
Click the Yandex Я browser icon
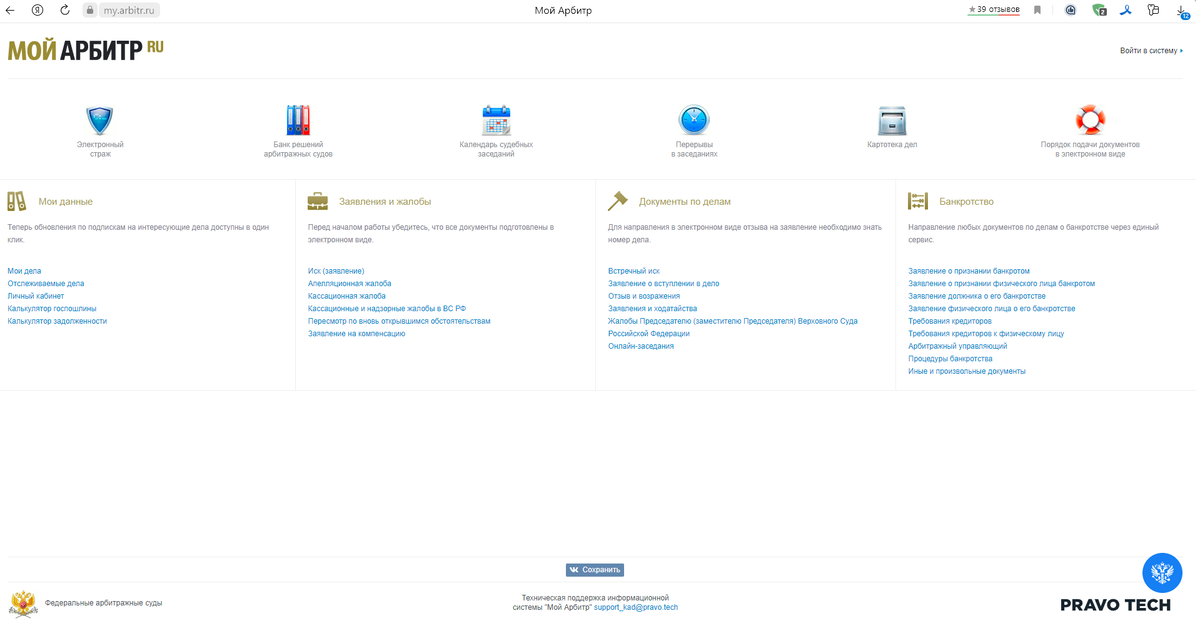click(38, 10)
